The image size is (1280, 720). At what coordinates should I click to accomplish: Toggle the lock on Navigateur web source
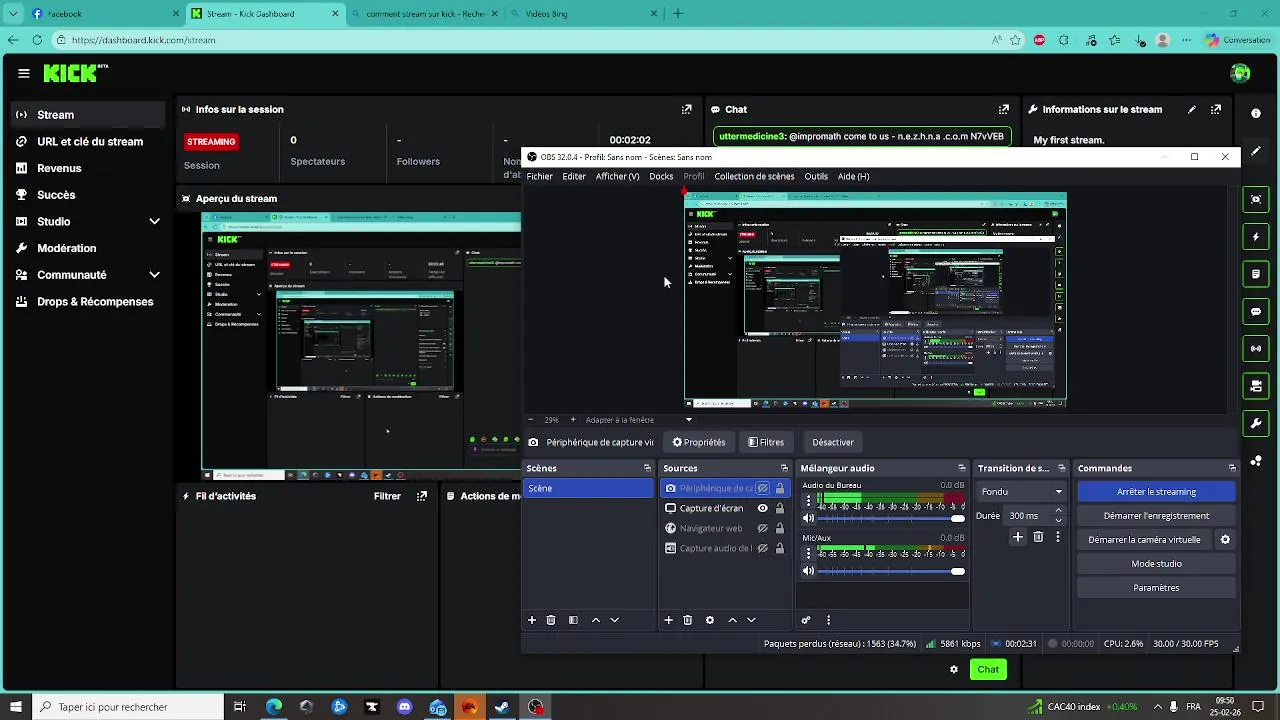pyautogui.click(x=780, y=528)
